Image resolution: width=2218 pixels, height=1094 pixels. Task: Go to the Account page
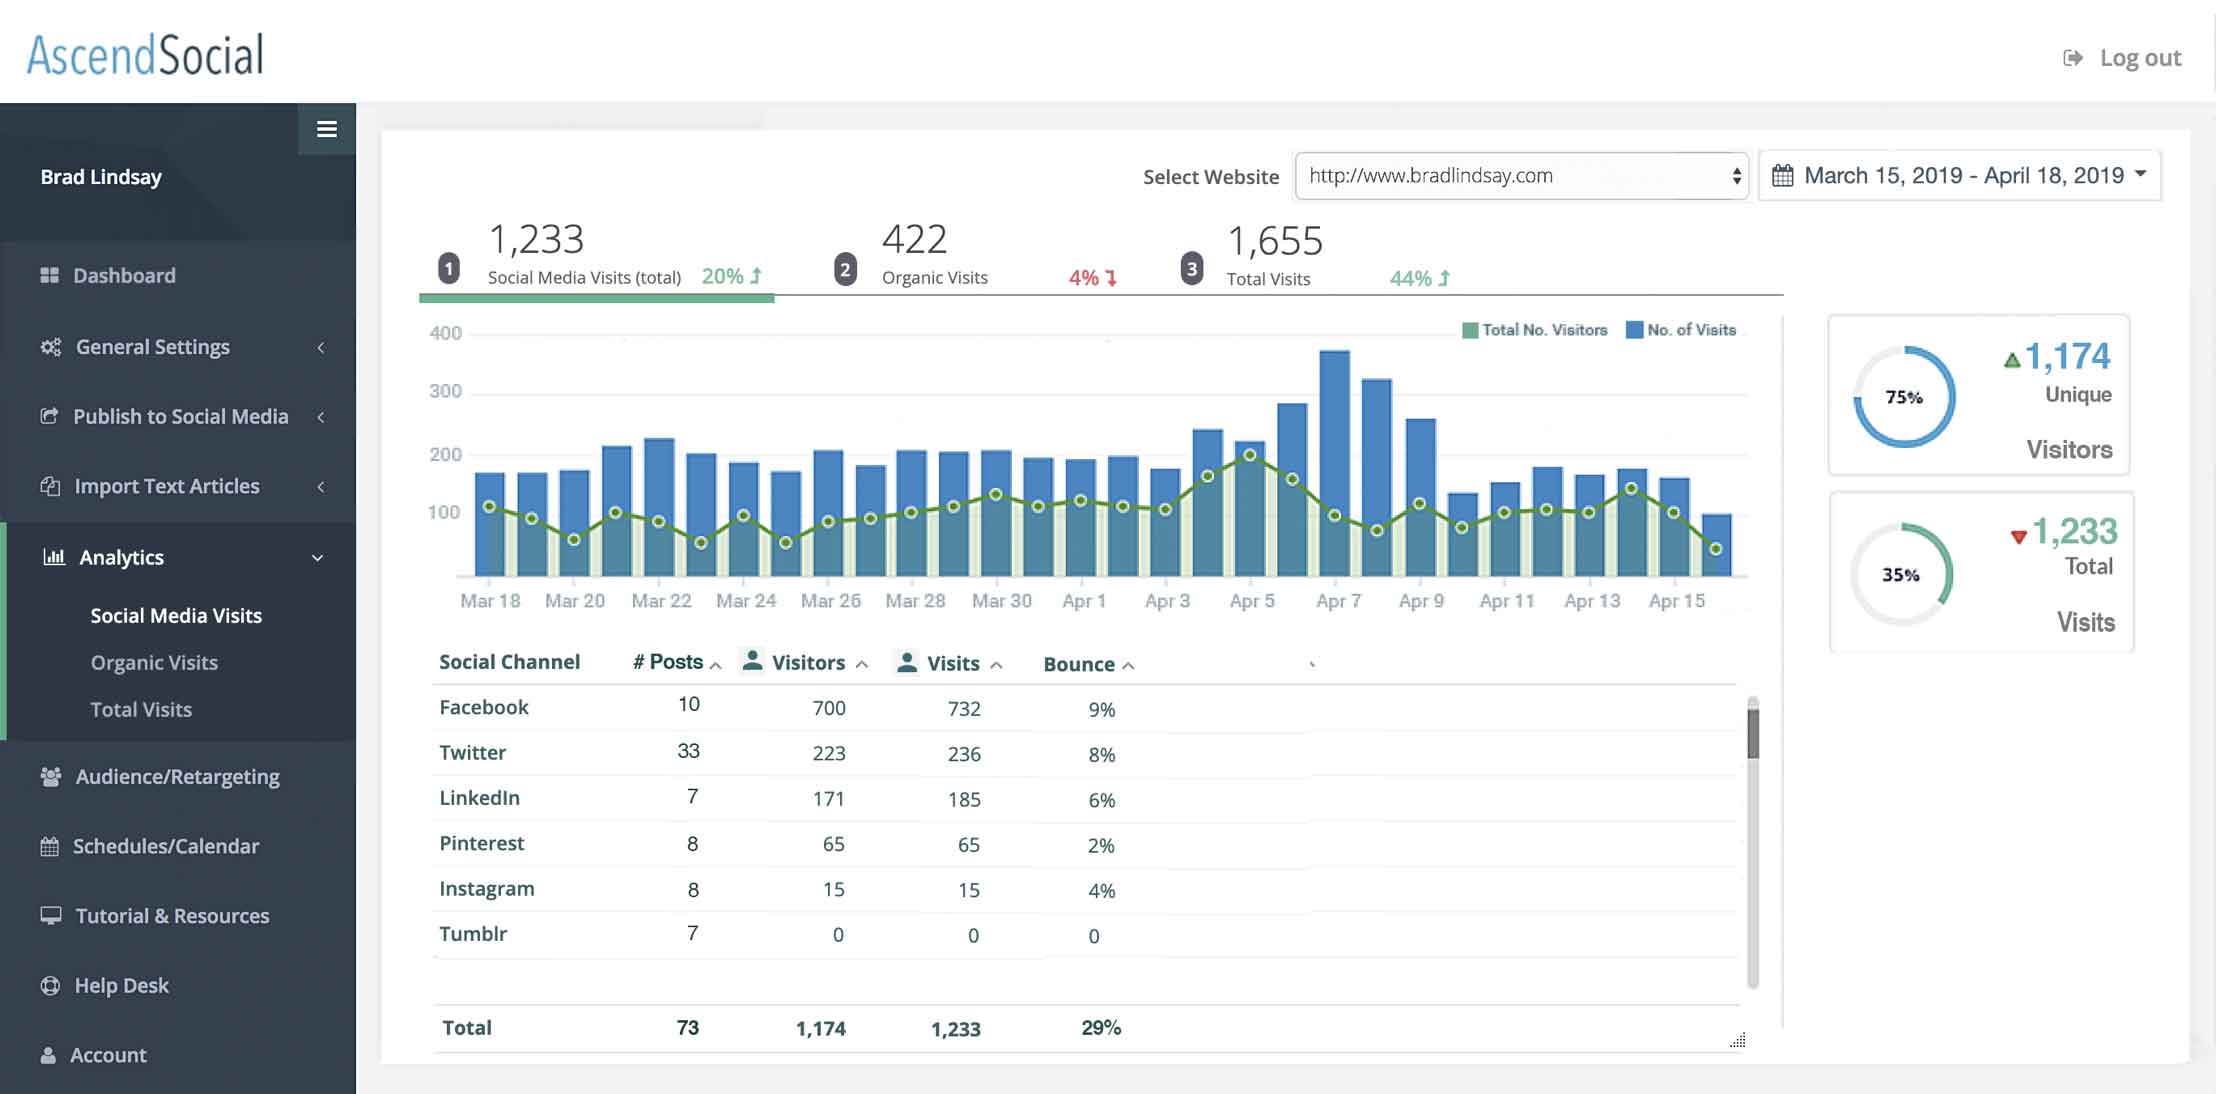pyautogui.click(x=108, y=1055)
